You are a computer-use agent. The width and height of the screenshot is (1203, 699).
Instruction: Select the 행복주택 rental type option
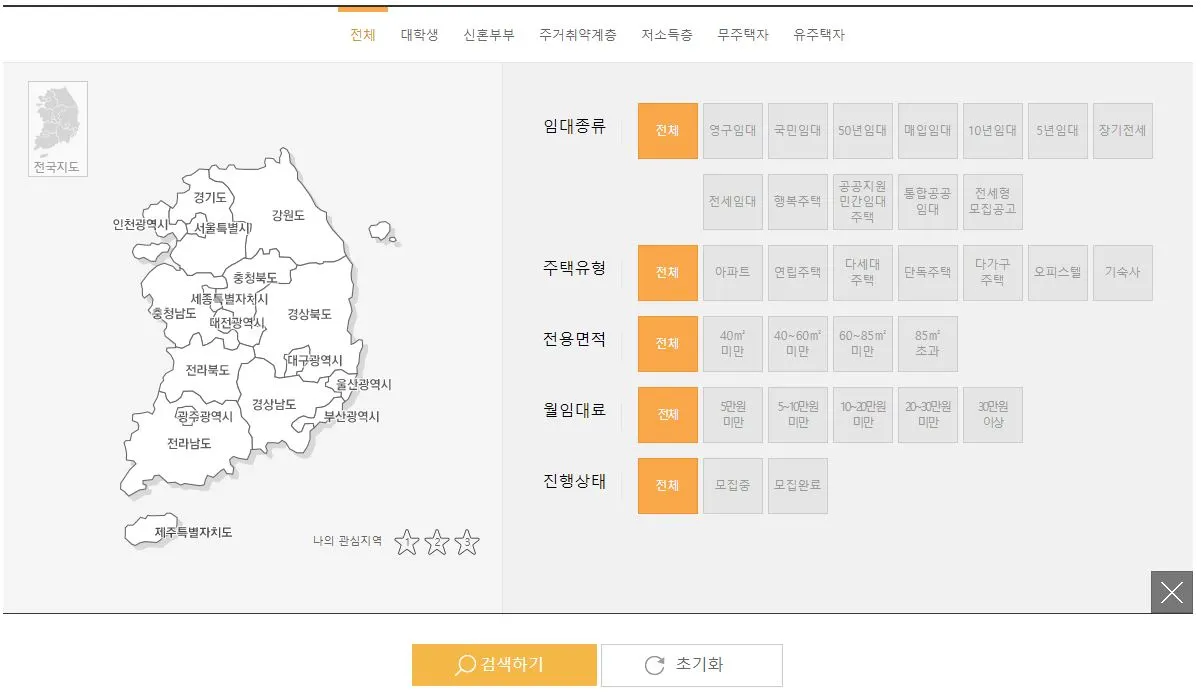797,201
